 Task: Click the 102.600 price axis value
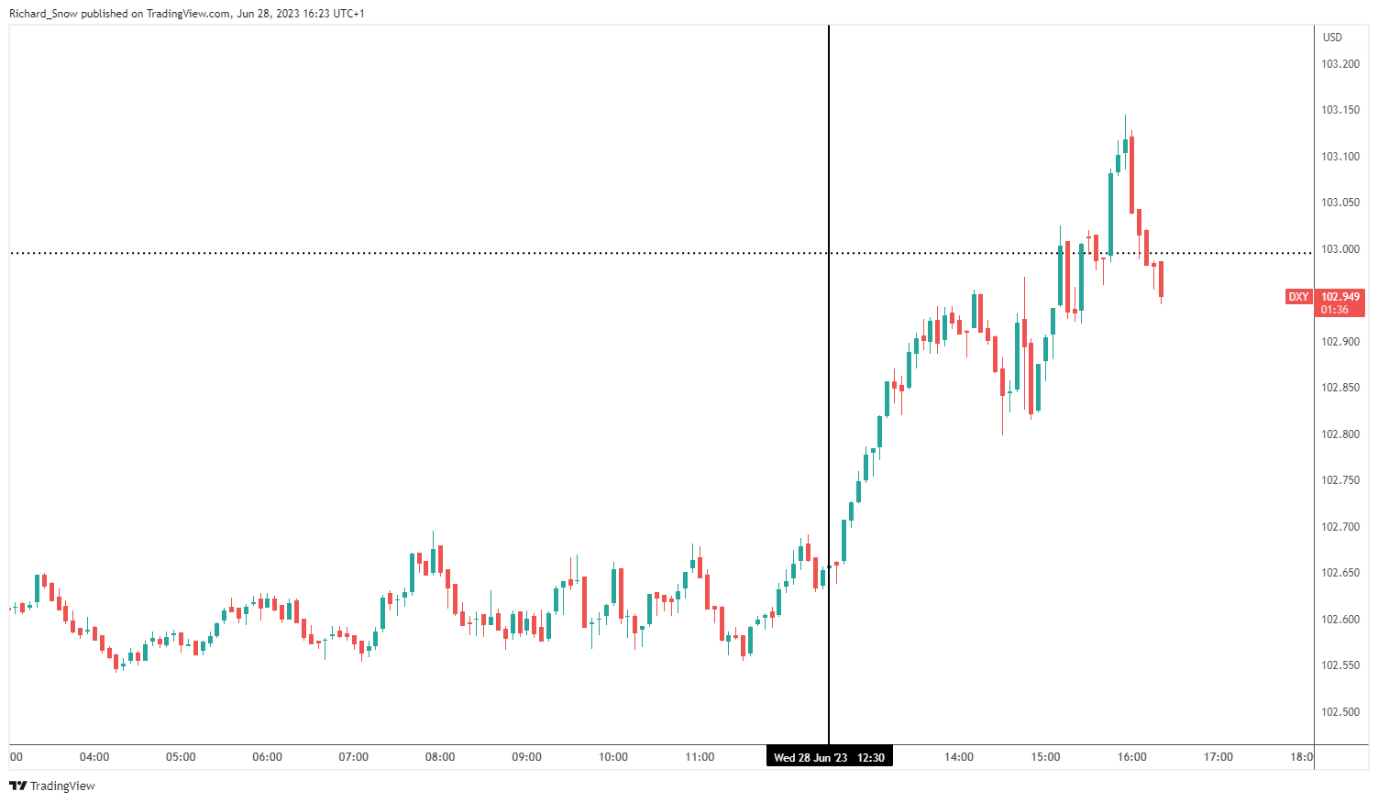click(x=1341, y=620)
